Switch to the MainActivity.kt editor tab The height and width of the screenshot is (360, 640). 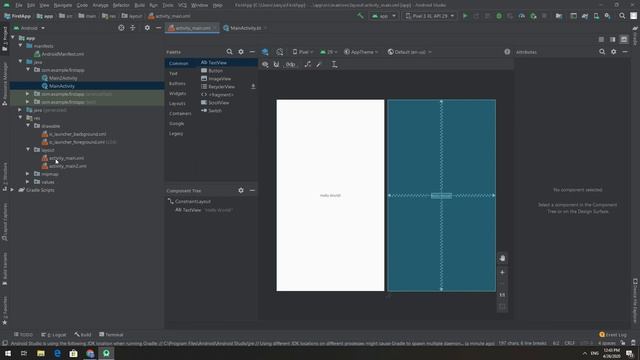tap(245, 28)
